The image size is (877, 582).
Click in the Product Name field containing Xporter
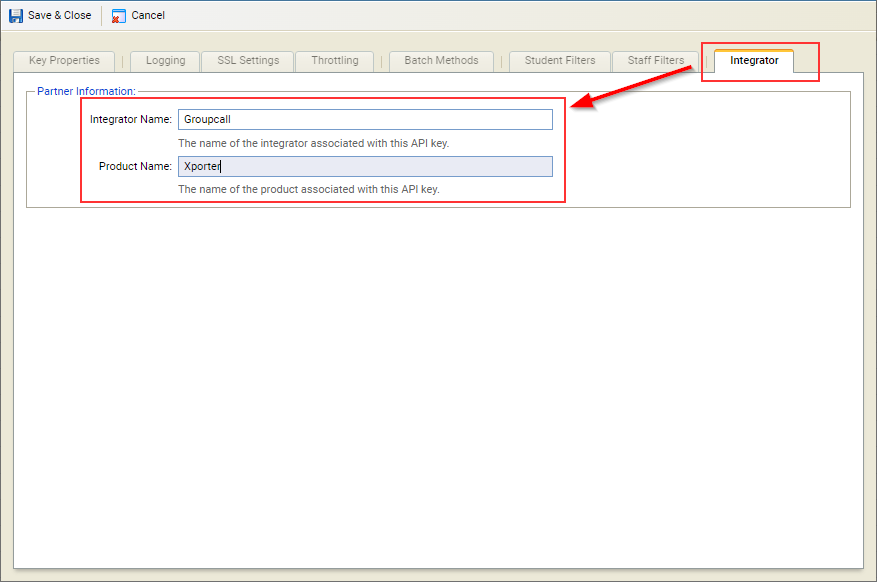pyautogui.click(x=365, y=167)
